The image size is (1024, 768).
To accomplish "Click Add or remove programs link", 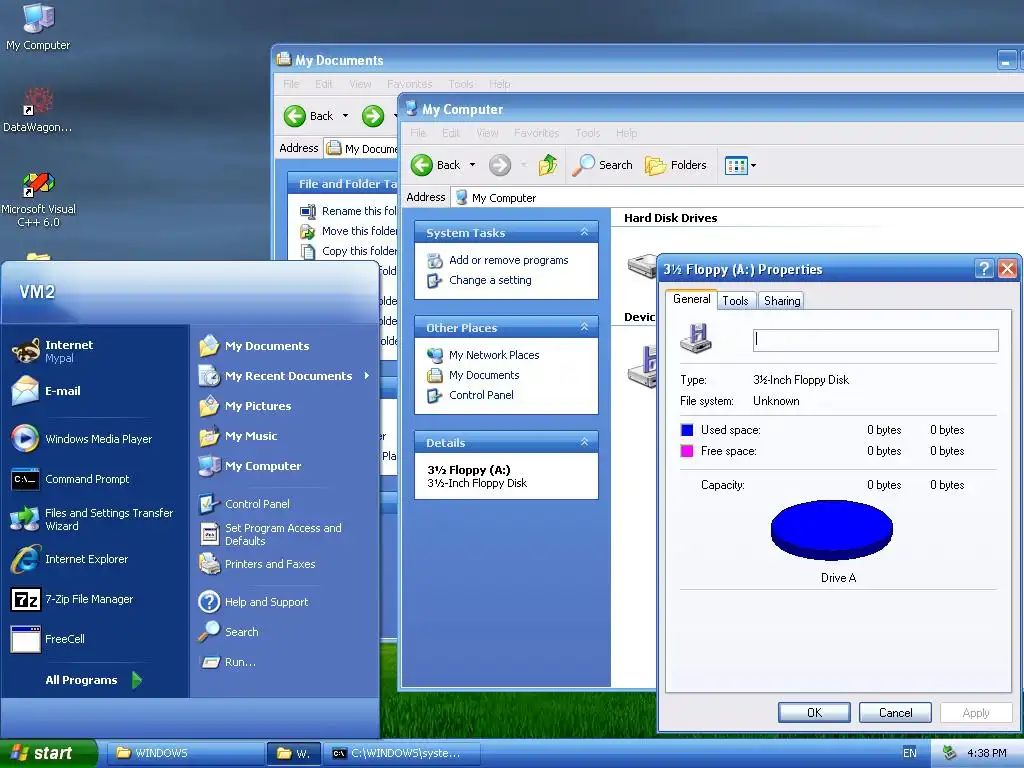I will point(508,260).
